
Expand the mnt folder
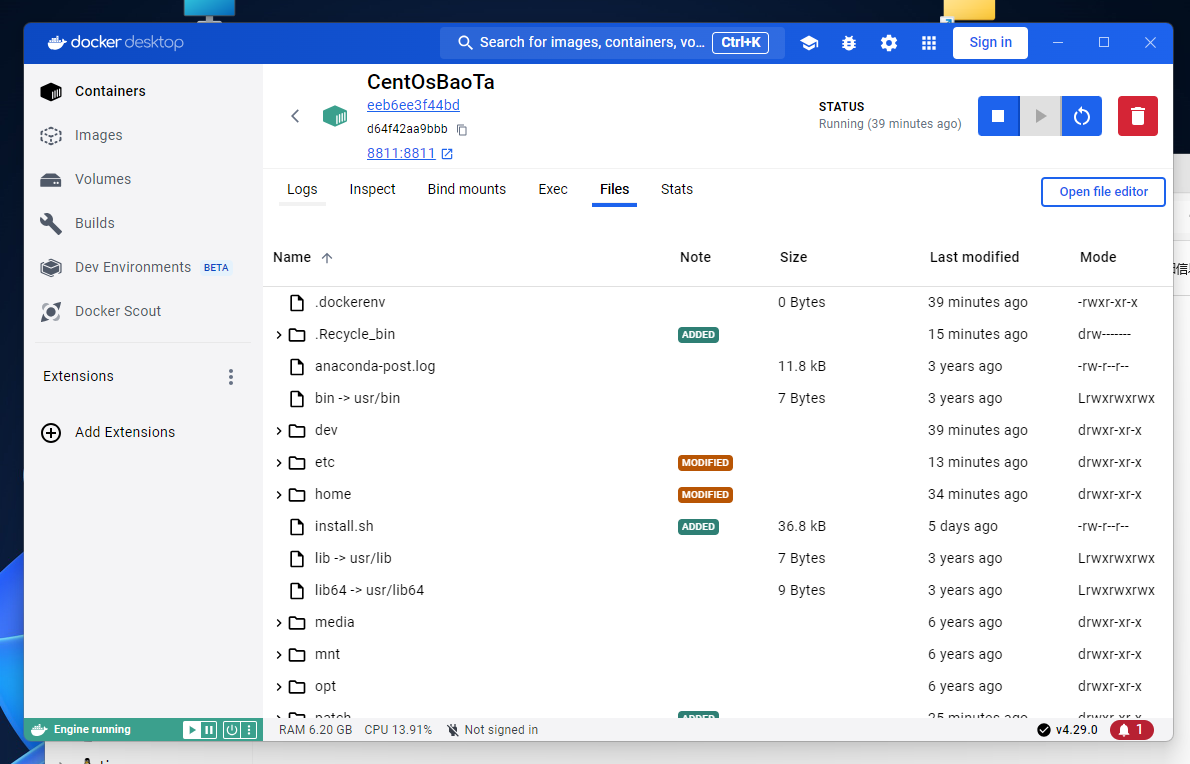click(x=279, y=655)
